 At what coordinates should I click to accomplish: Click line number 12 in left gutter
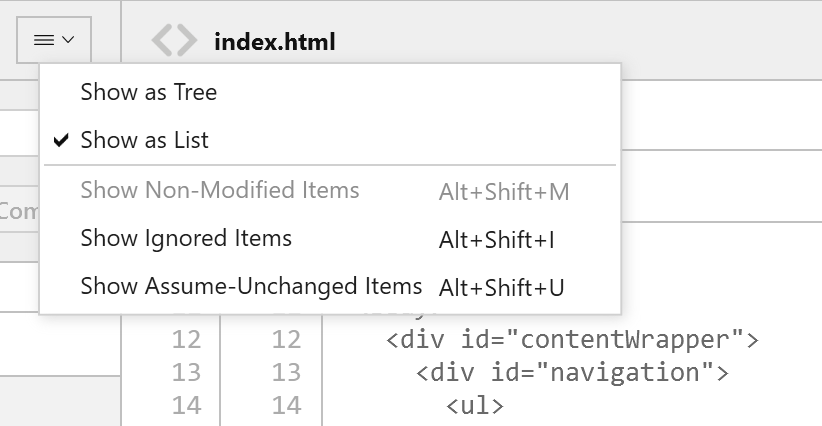point(186,340)
